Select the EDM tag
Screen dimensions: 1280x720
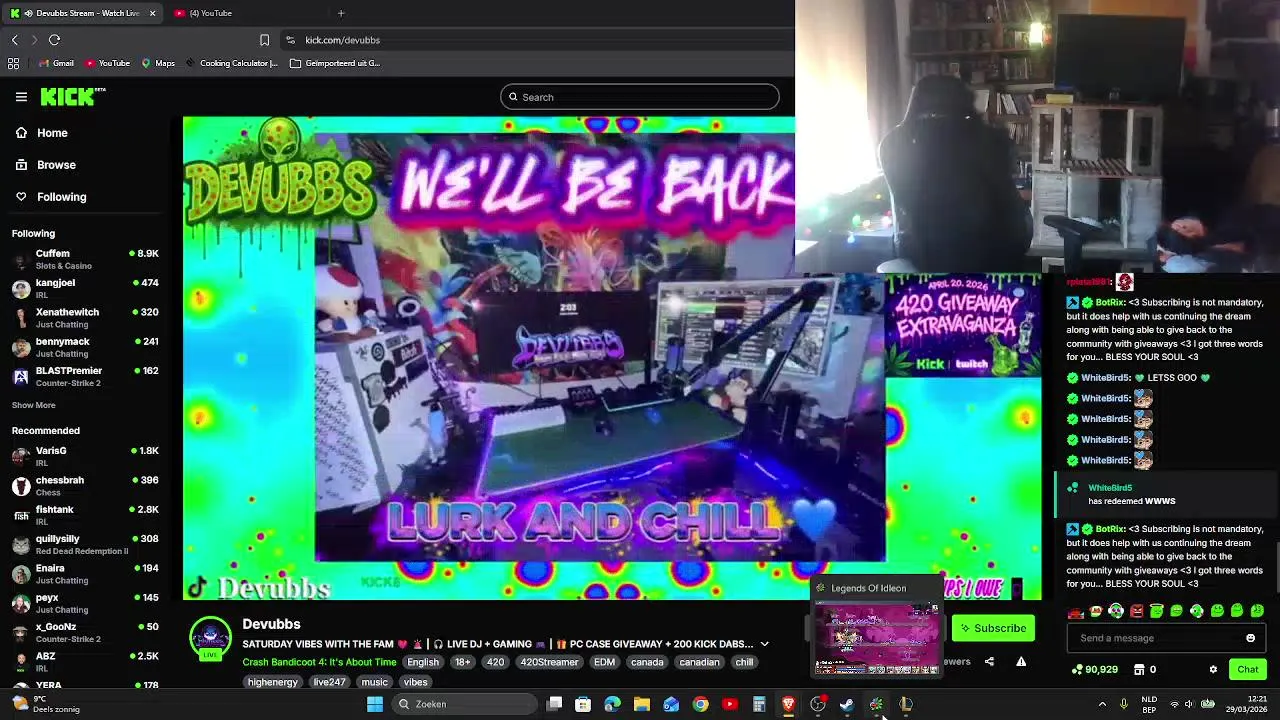pos(604,662)
